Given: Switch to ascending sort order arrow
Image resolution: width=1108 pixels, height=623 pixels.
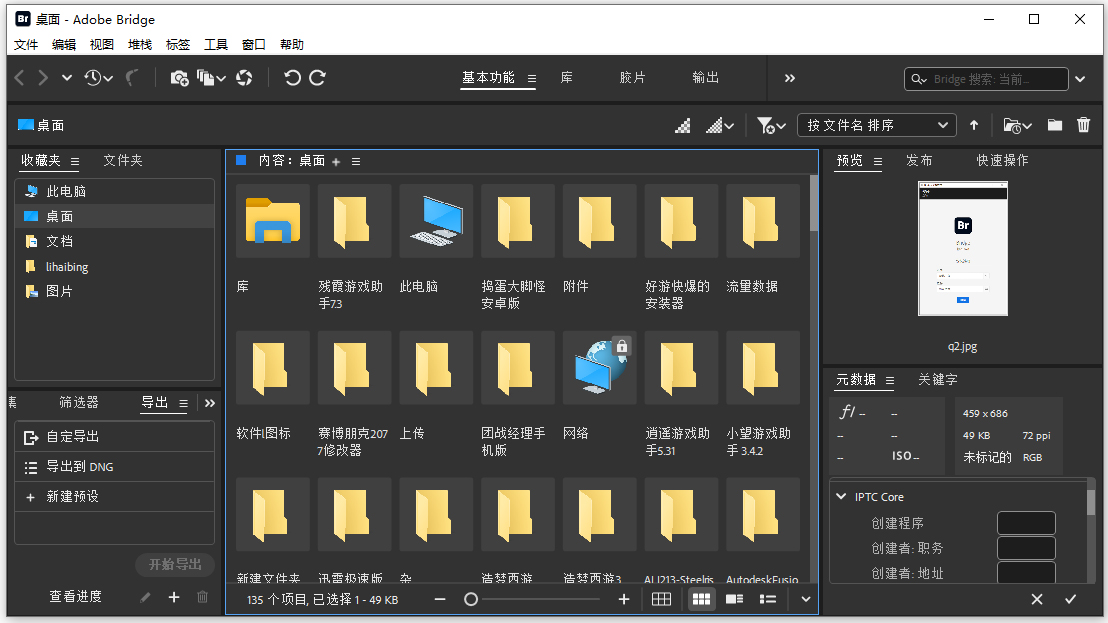Looking at the screenshot, I should pos(973,124).
